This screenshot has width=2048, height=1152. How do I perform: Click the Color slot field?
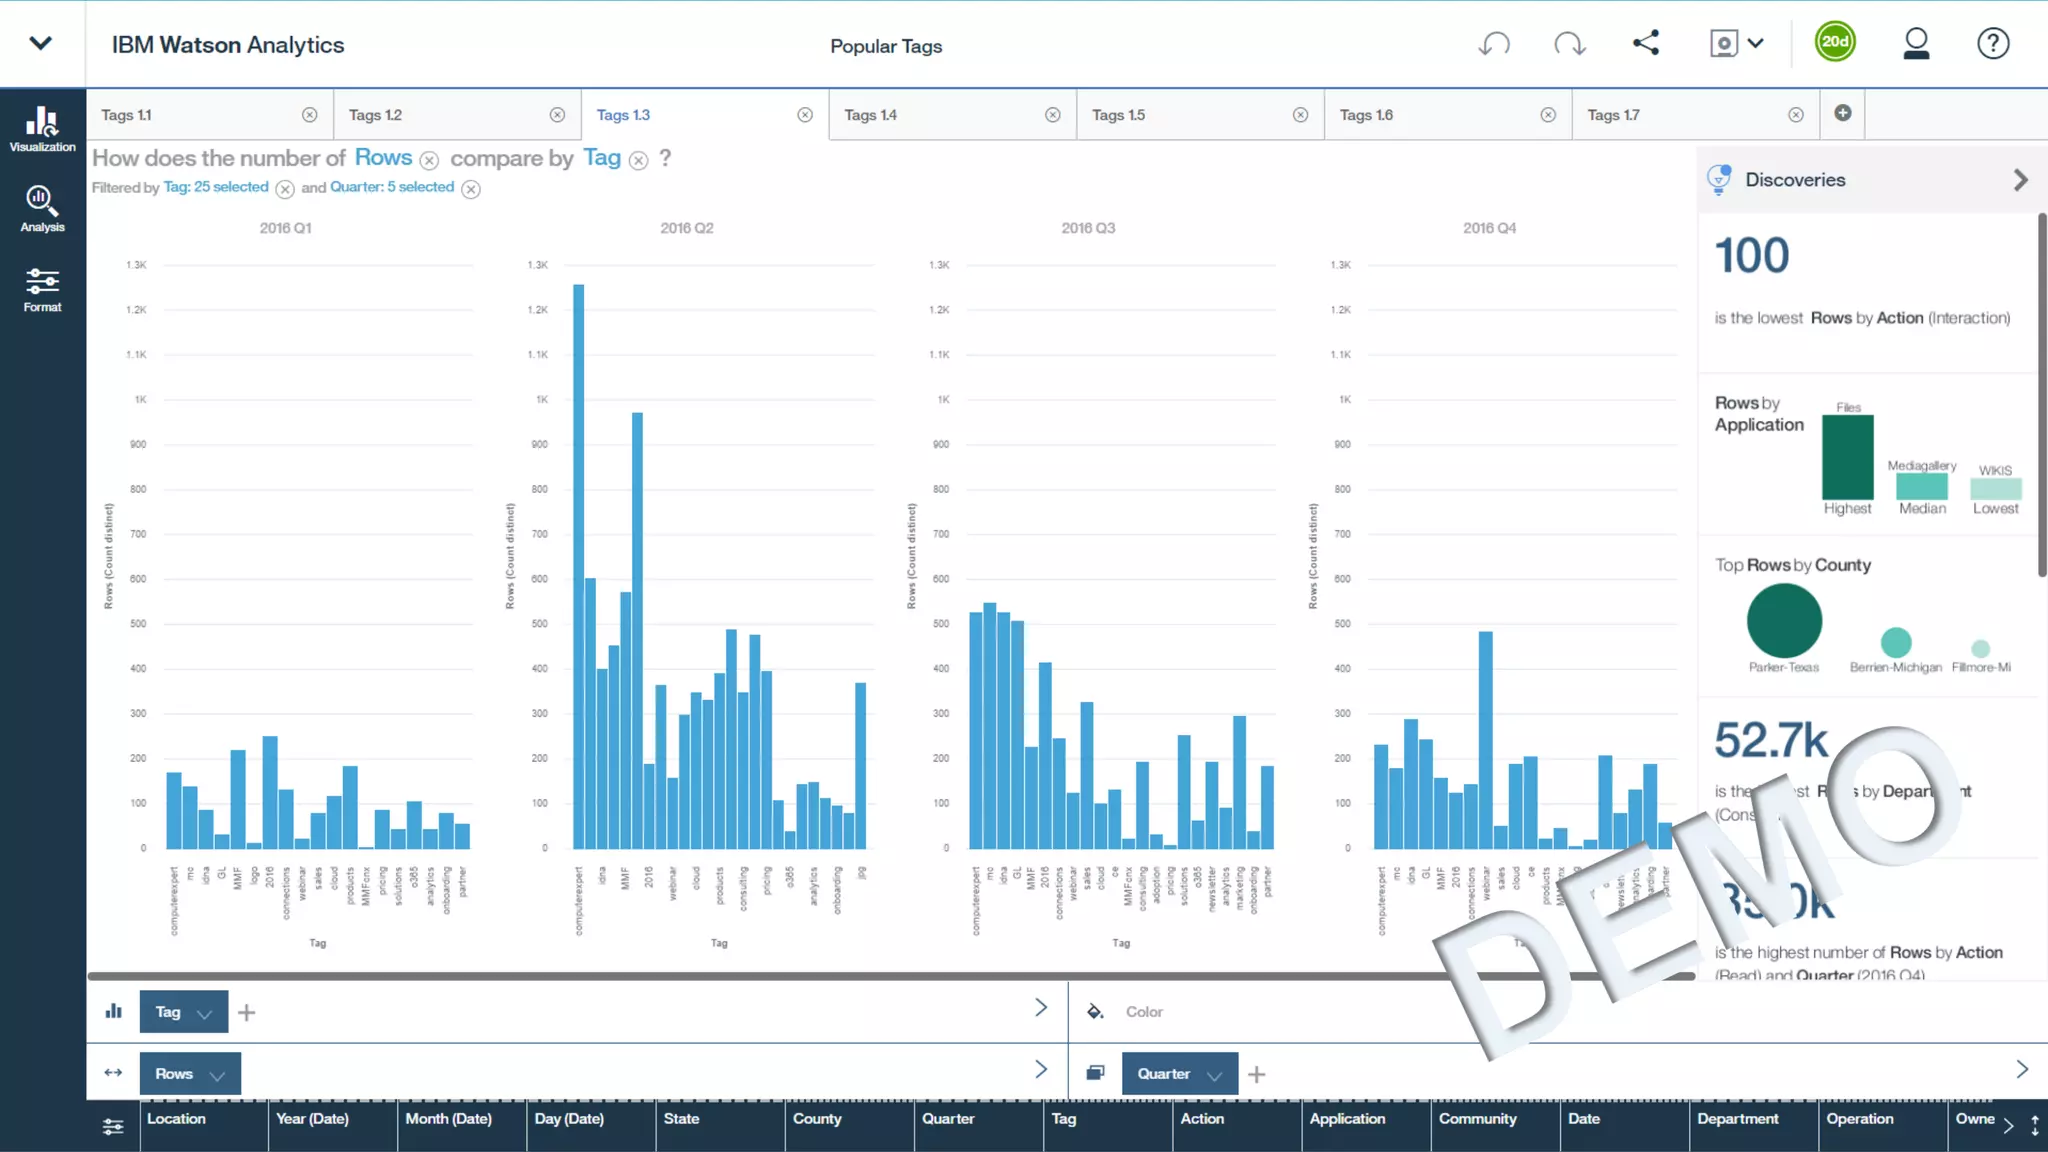tap(1144, 1012)
